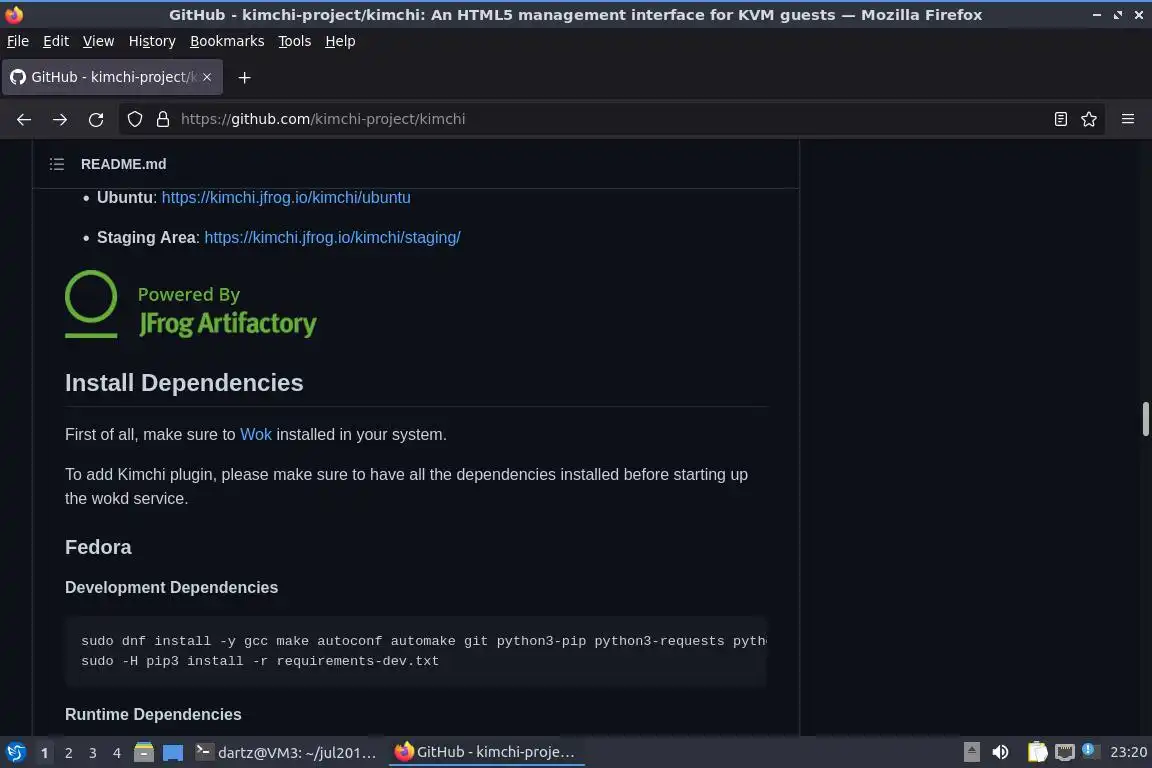Open the taskbar start menu icon
Viewport: 1152px width, 768px height.
[15, 752]
